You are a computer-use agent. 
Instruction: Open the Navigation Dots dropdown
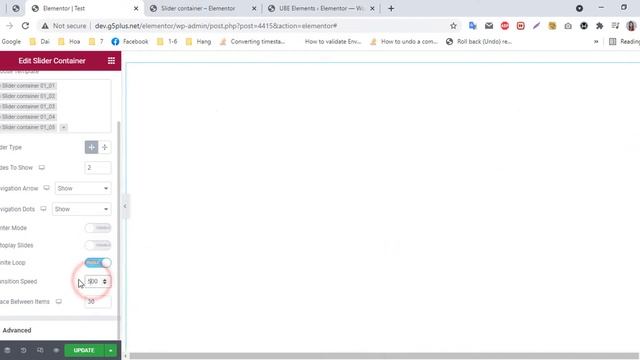pos(81,209)
